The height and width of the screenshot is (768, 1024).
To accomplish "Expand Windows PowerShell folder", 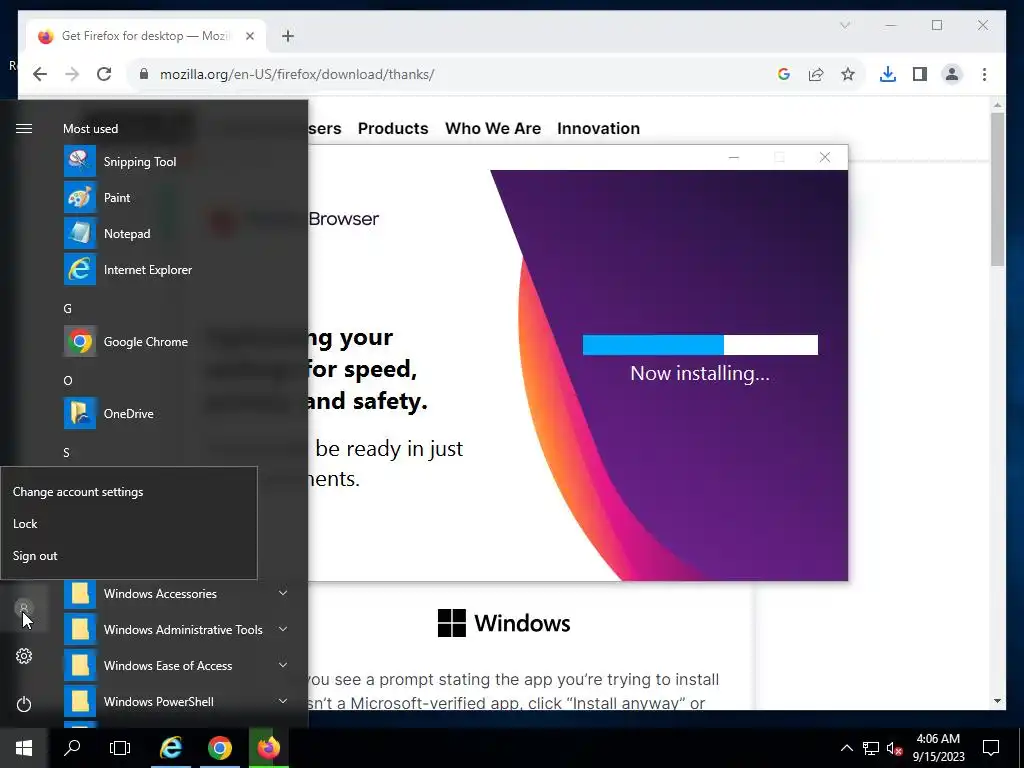I will 176,701.
